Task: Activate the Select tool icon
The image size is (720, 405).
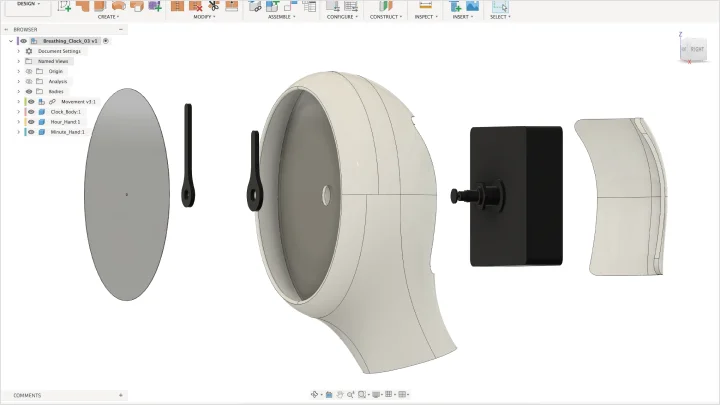Action: pos(500,6)
